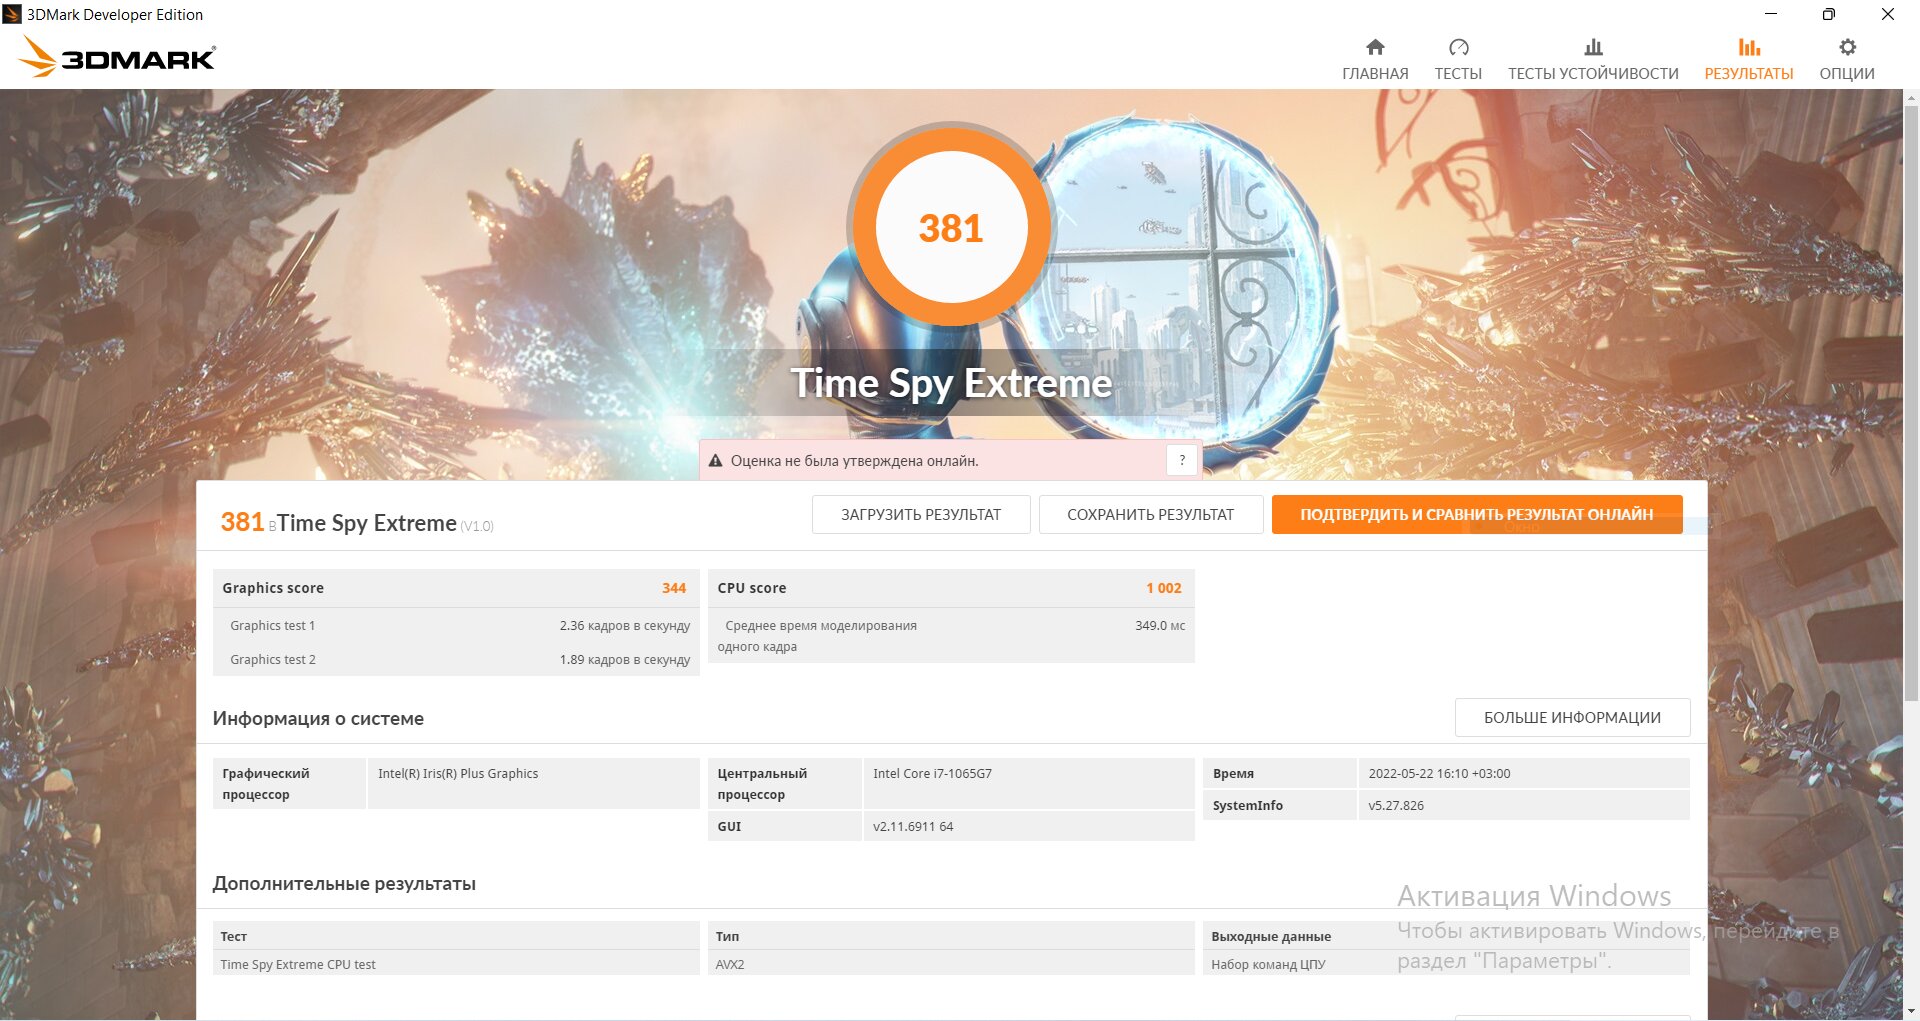The width and height of the screenshot is (1920, 1021).
Task: Switch to the ТЕСТЫ tab label
Action: tap(1458, 74)
